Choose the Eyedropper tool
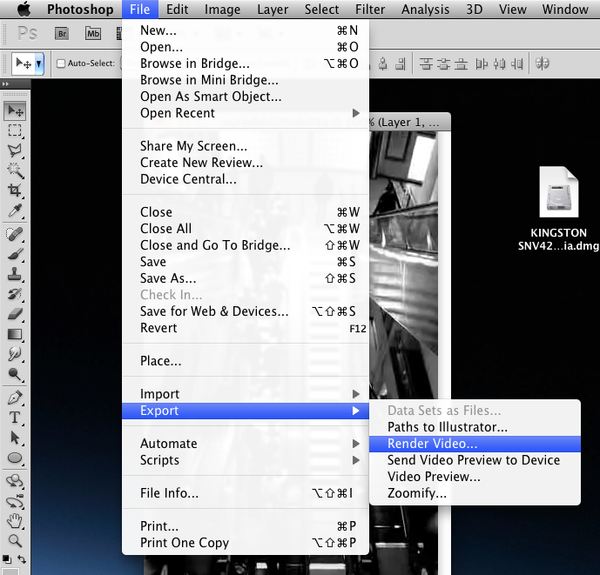This screenshot has height=575, width=600. pos(15,211)
